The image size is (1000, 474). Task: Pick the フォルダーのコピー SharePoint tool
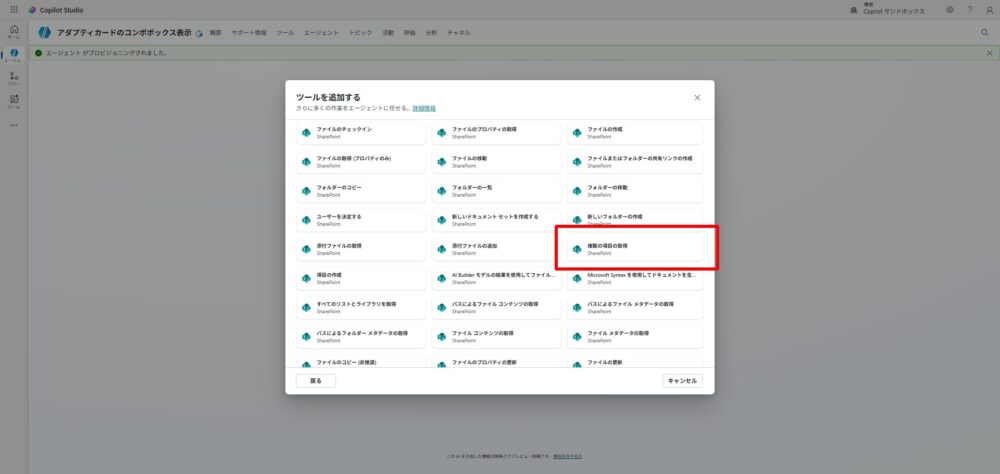tap(364, 190)
